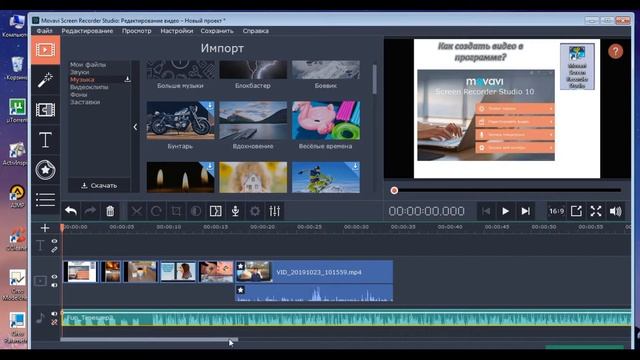Open the Transition wizard icon

[216, 211]
